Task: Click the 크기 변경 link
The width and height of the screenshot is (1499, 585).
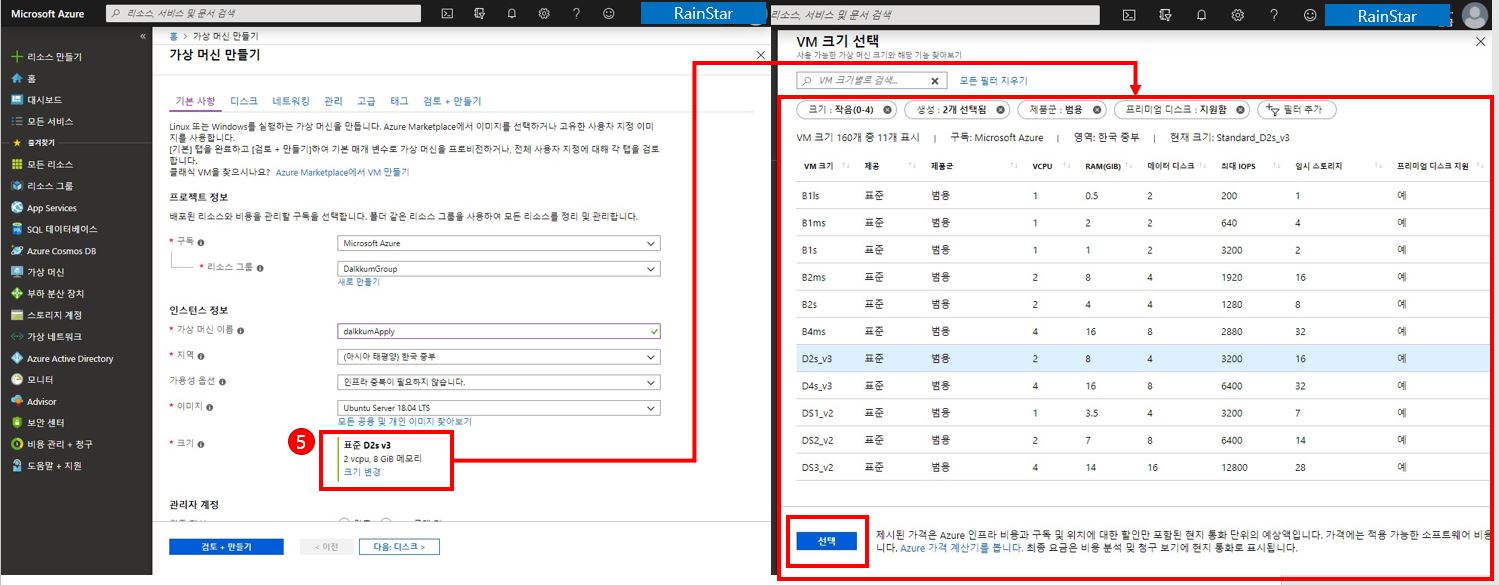Action: 362,472
